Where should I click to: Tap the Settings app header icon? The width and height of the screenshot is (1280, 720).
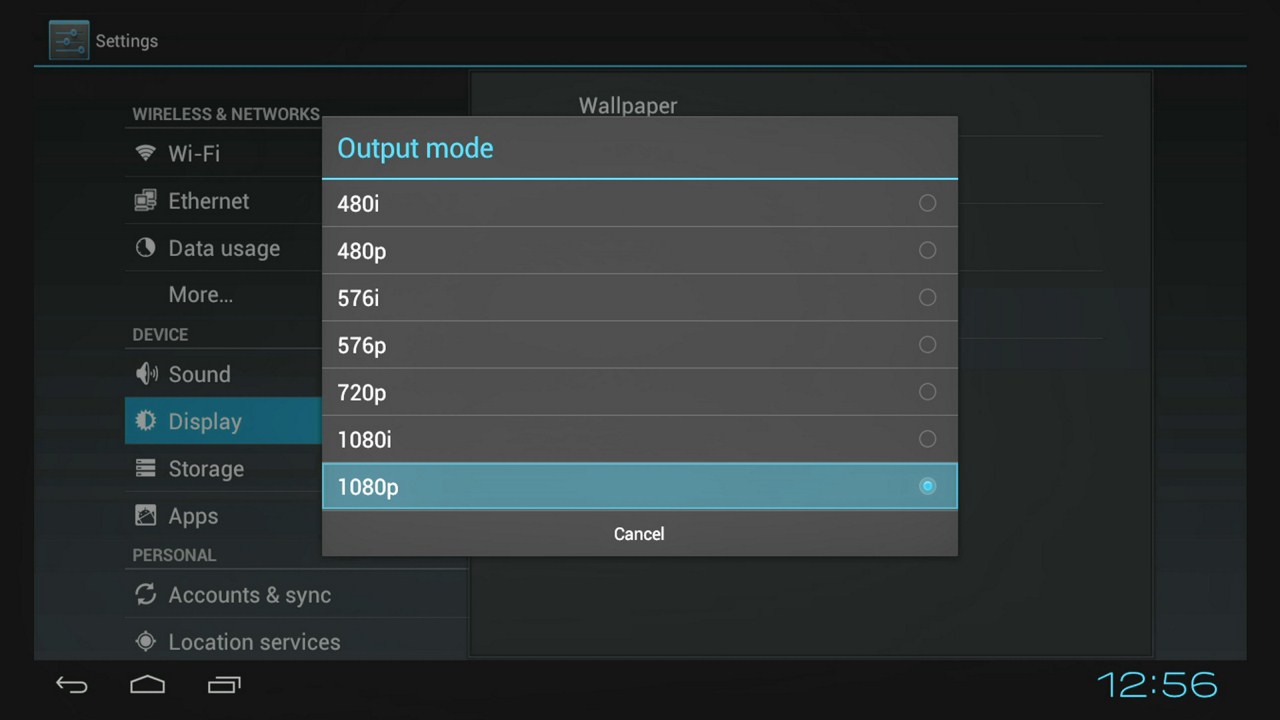point(69,41)
